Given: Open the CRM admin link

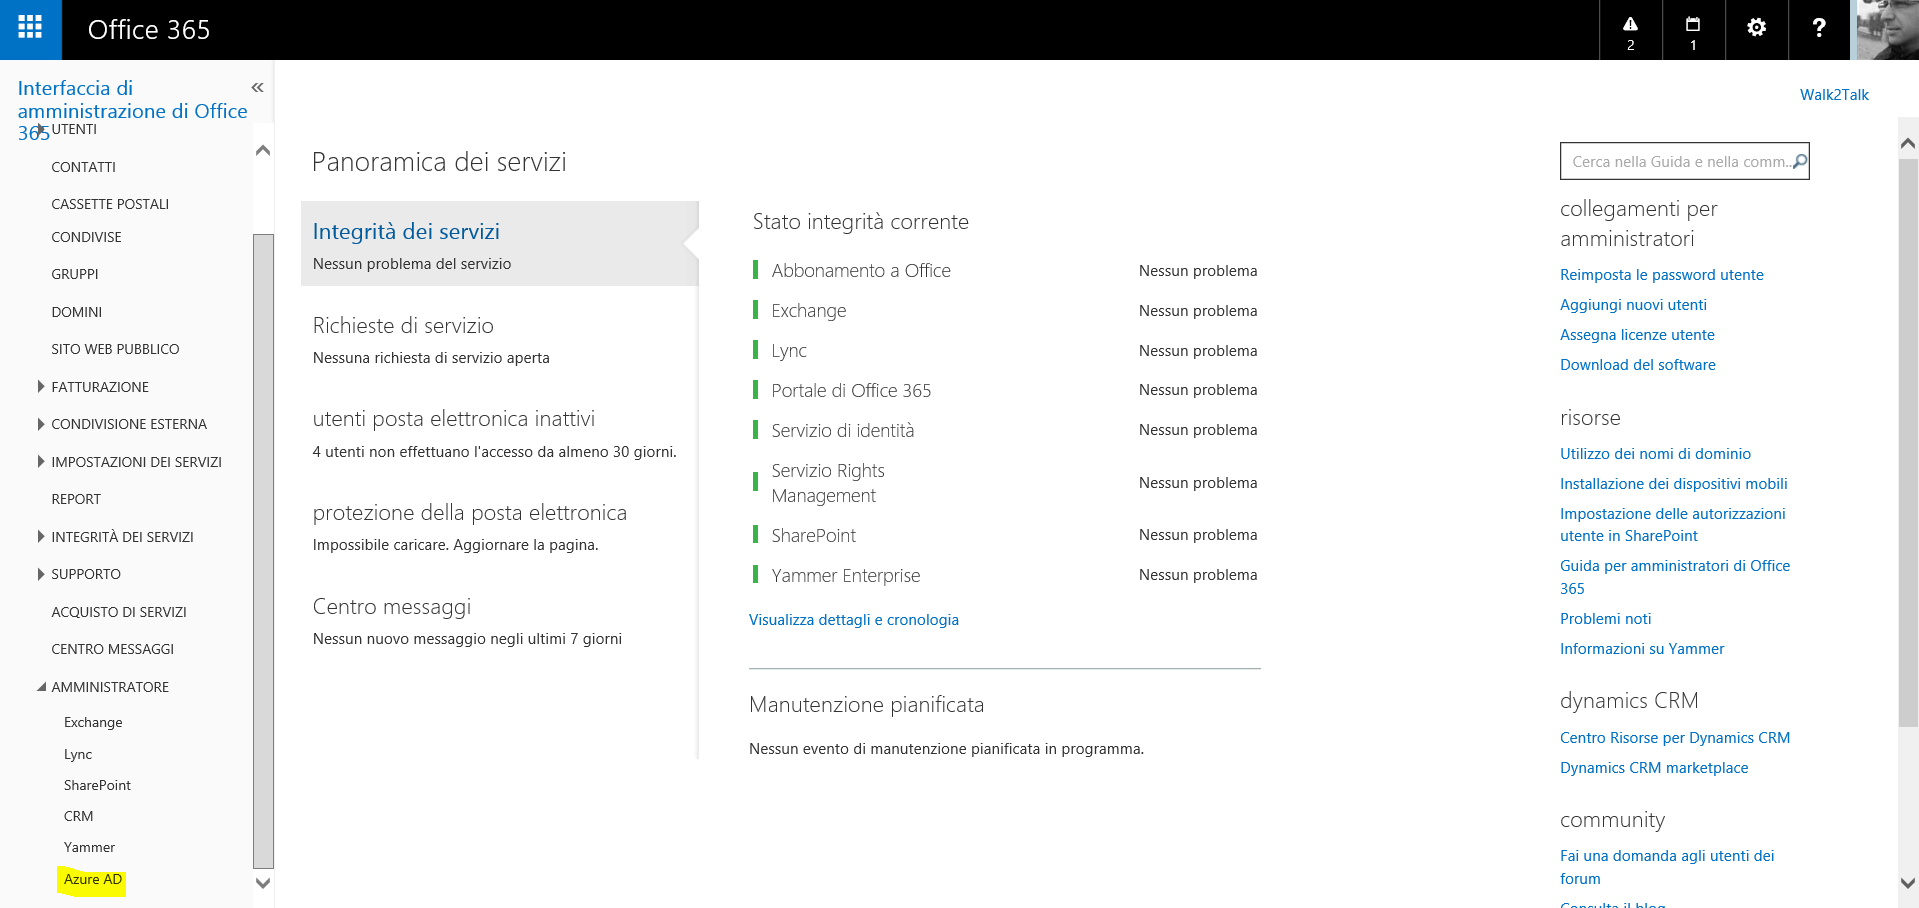Looking at the screenshot, I should click(79, 816).
